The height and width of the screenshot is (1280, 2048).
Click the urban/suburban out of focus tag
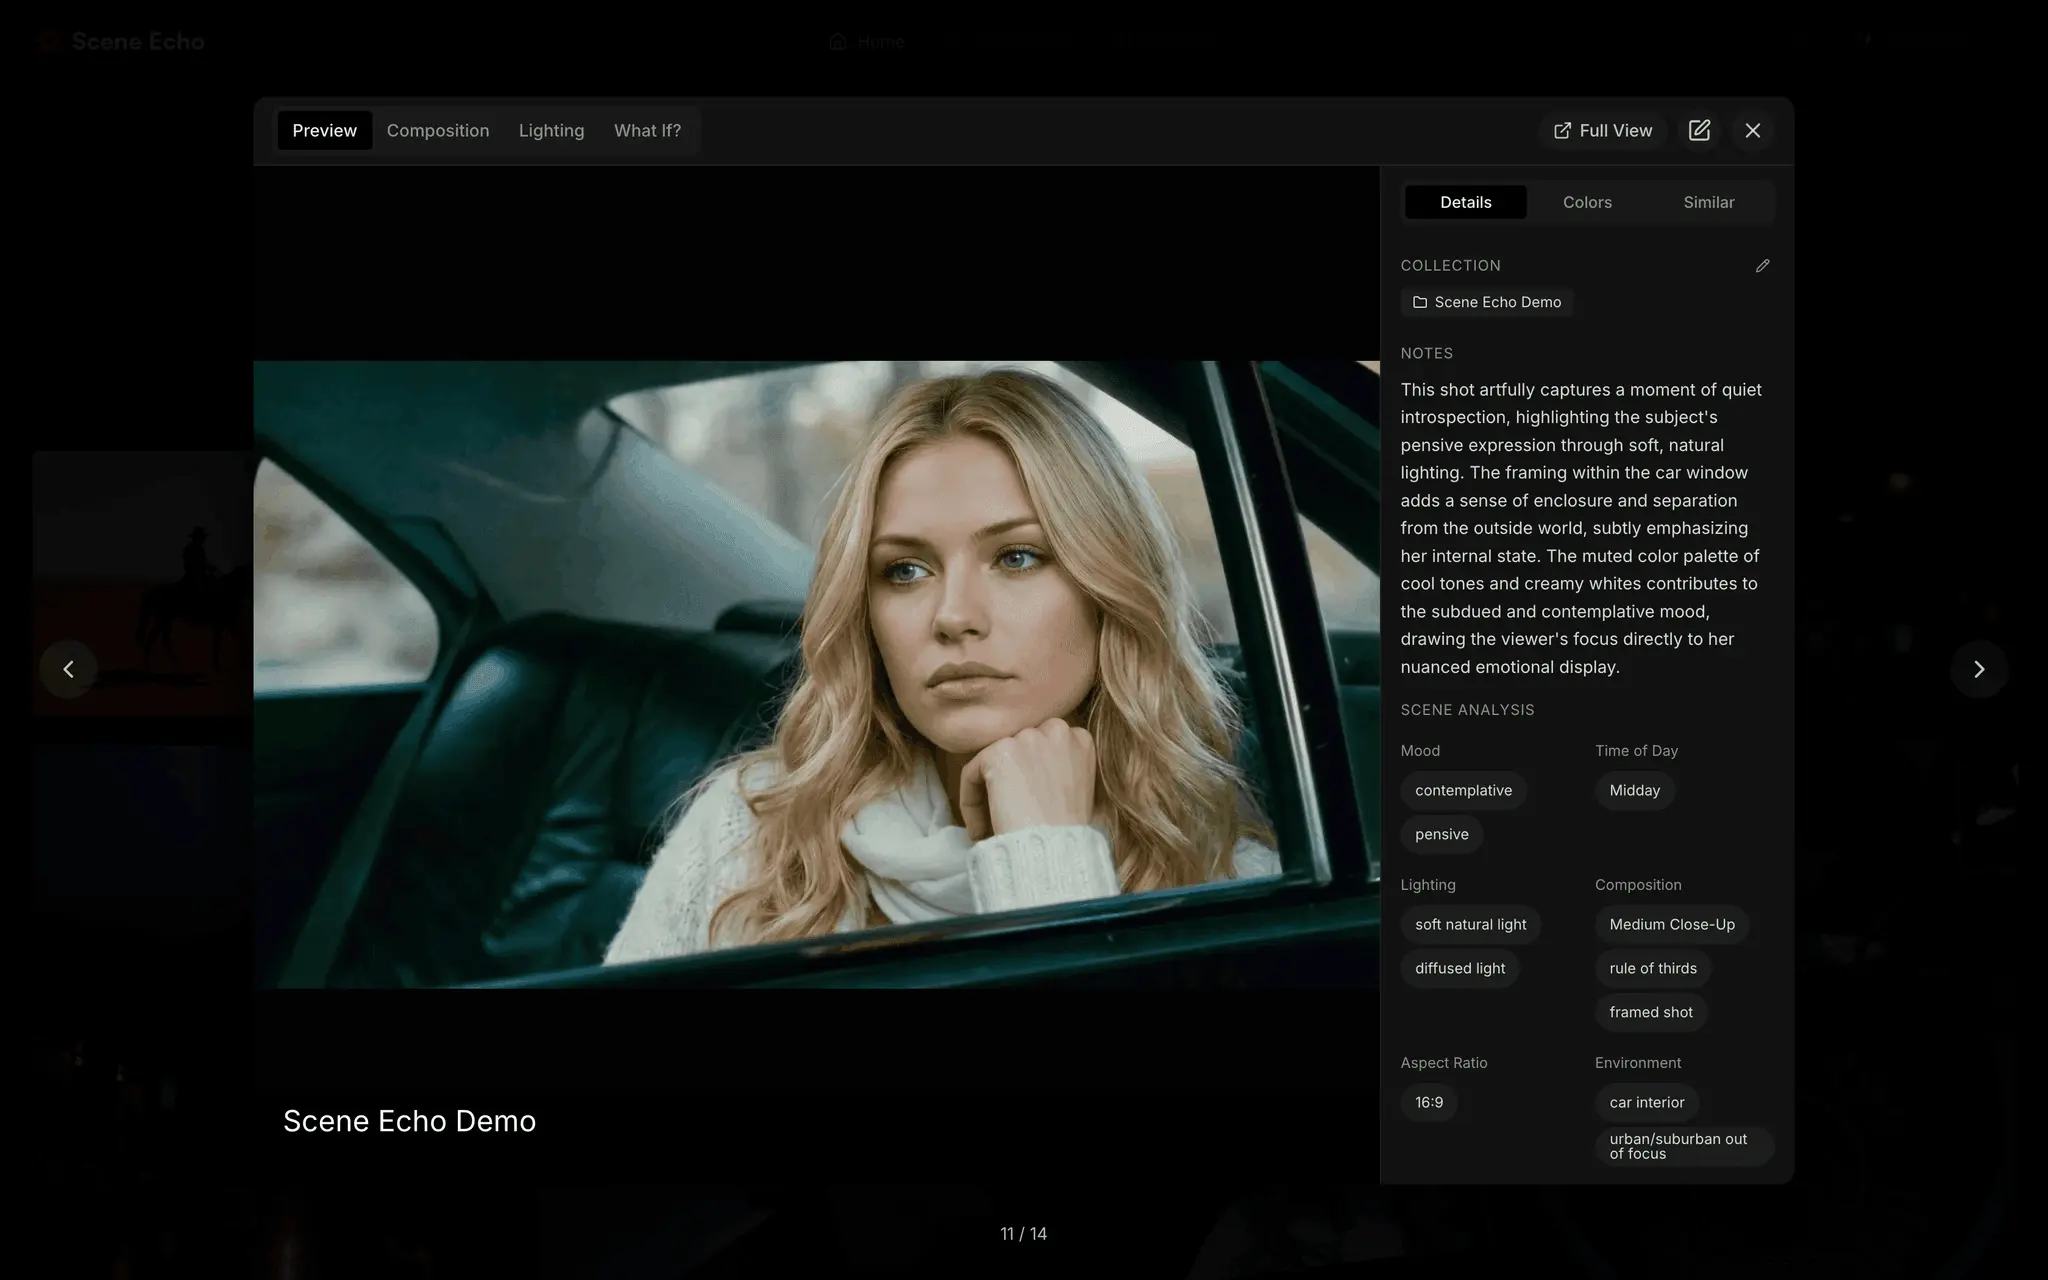[1684, 1146]
